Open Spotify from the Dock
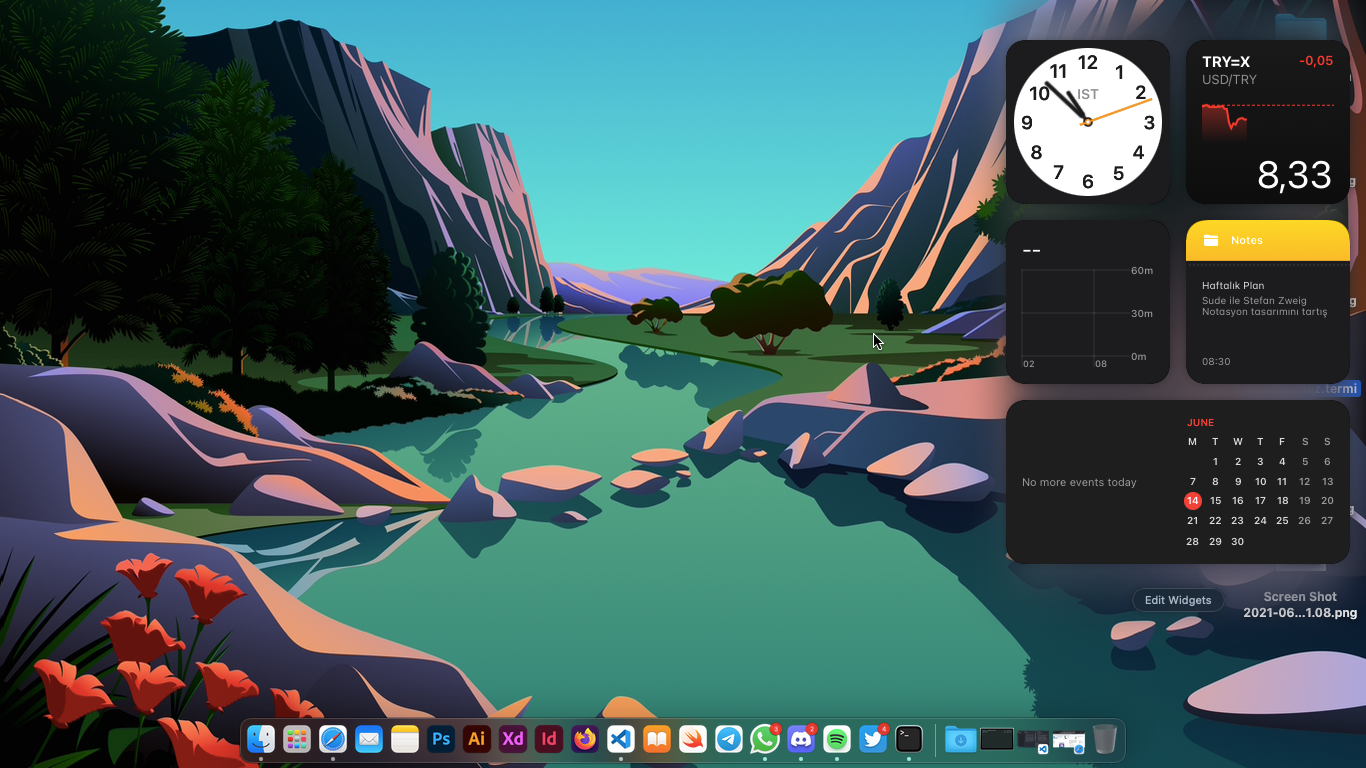The image size is (1366, 768). (x=837, y=739)
